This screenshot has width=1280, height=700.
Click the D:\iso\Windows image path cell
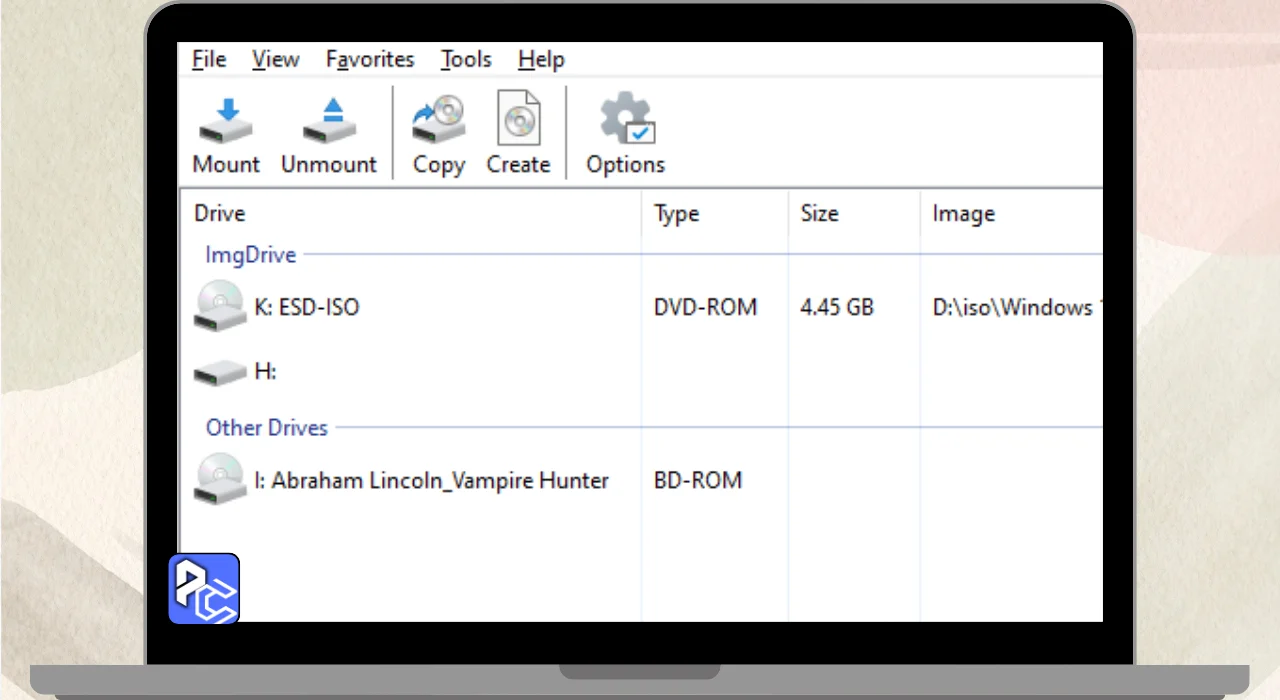[x=1012, y=308]
